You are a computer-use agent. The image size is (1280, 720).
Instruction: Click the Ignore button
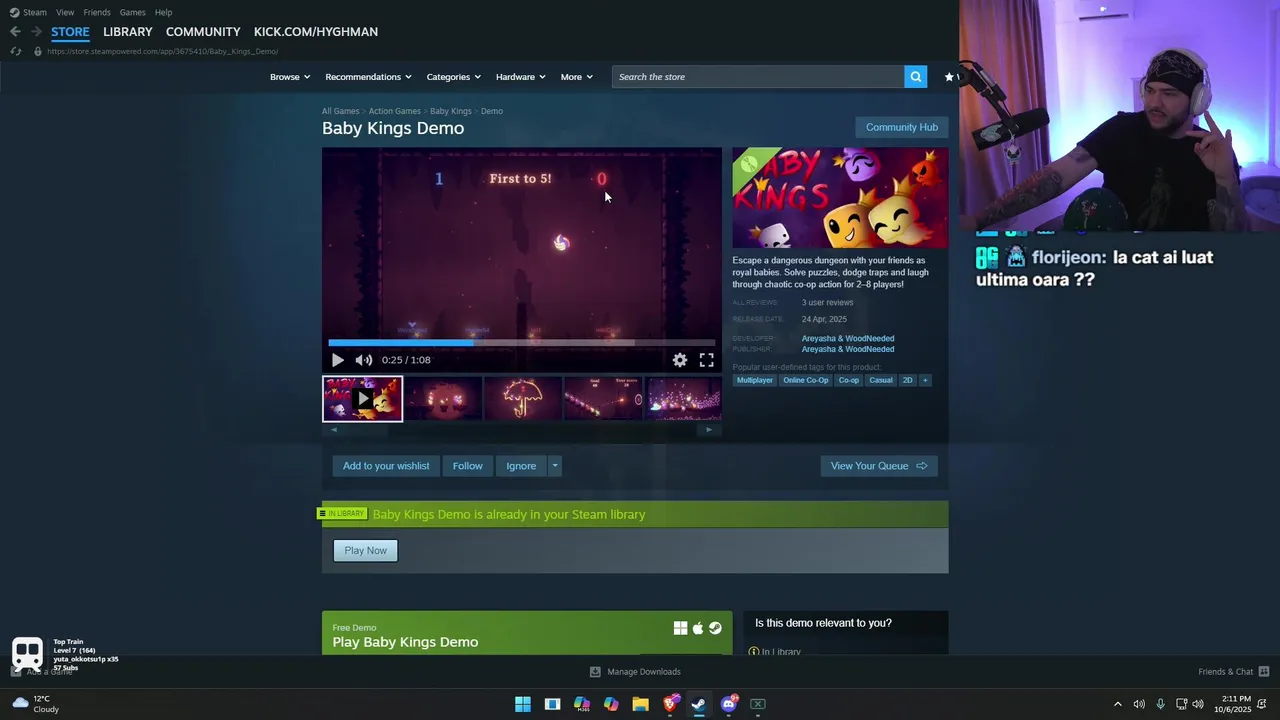(521, 466)
